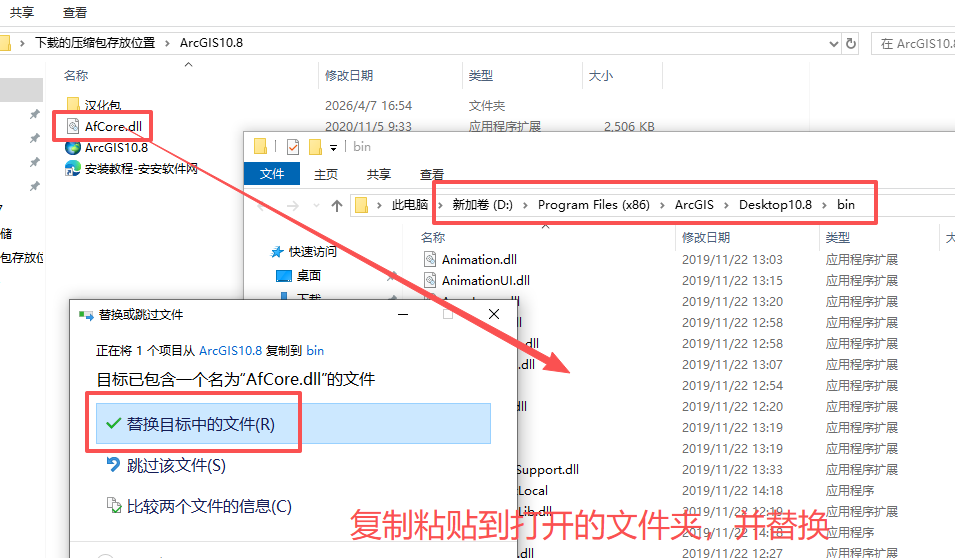Open the 查看 tab in the back window
Viewport: 955px width, 558px height.
click(x=75, y=12)
